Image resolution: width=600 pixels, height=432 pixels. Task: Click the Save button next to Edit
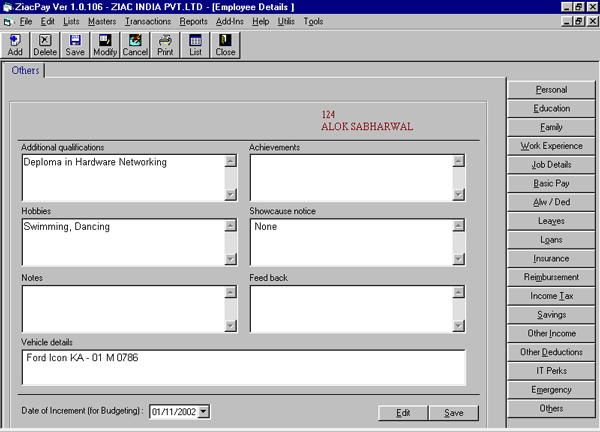click(x=453, y=413)
